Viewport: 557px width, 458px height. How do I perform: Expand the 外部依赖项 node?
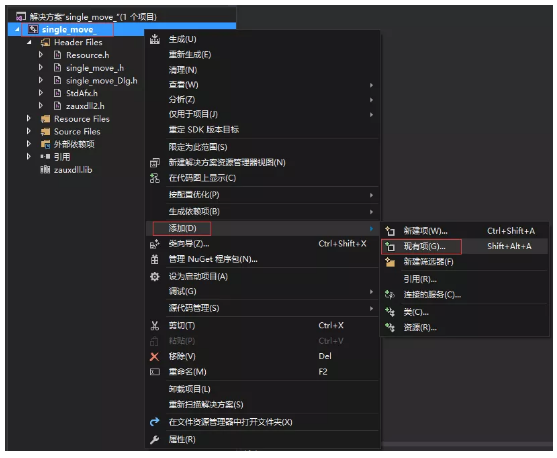[x=28, y=144]
